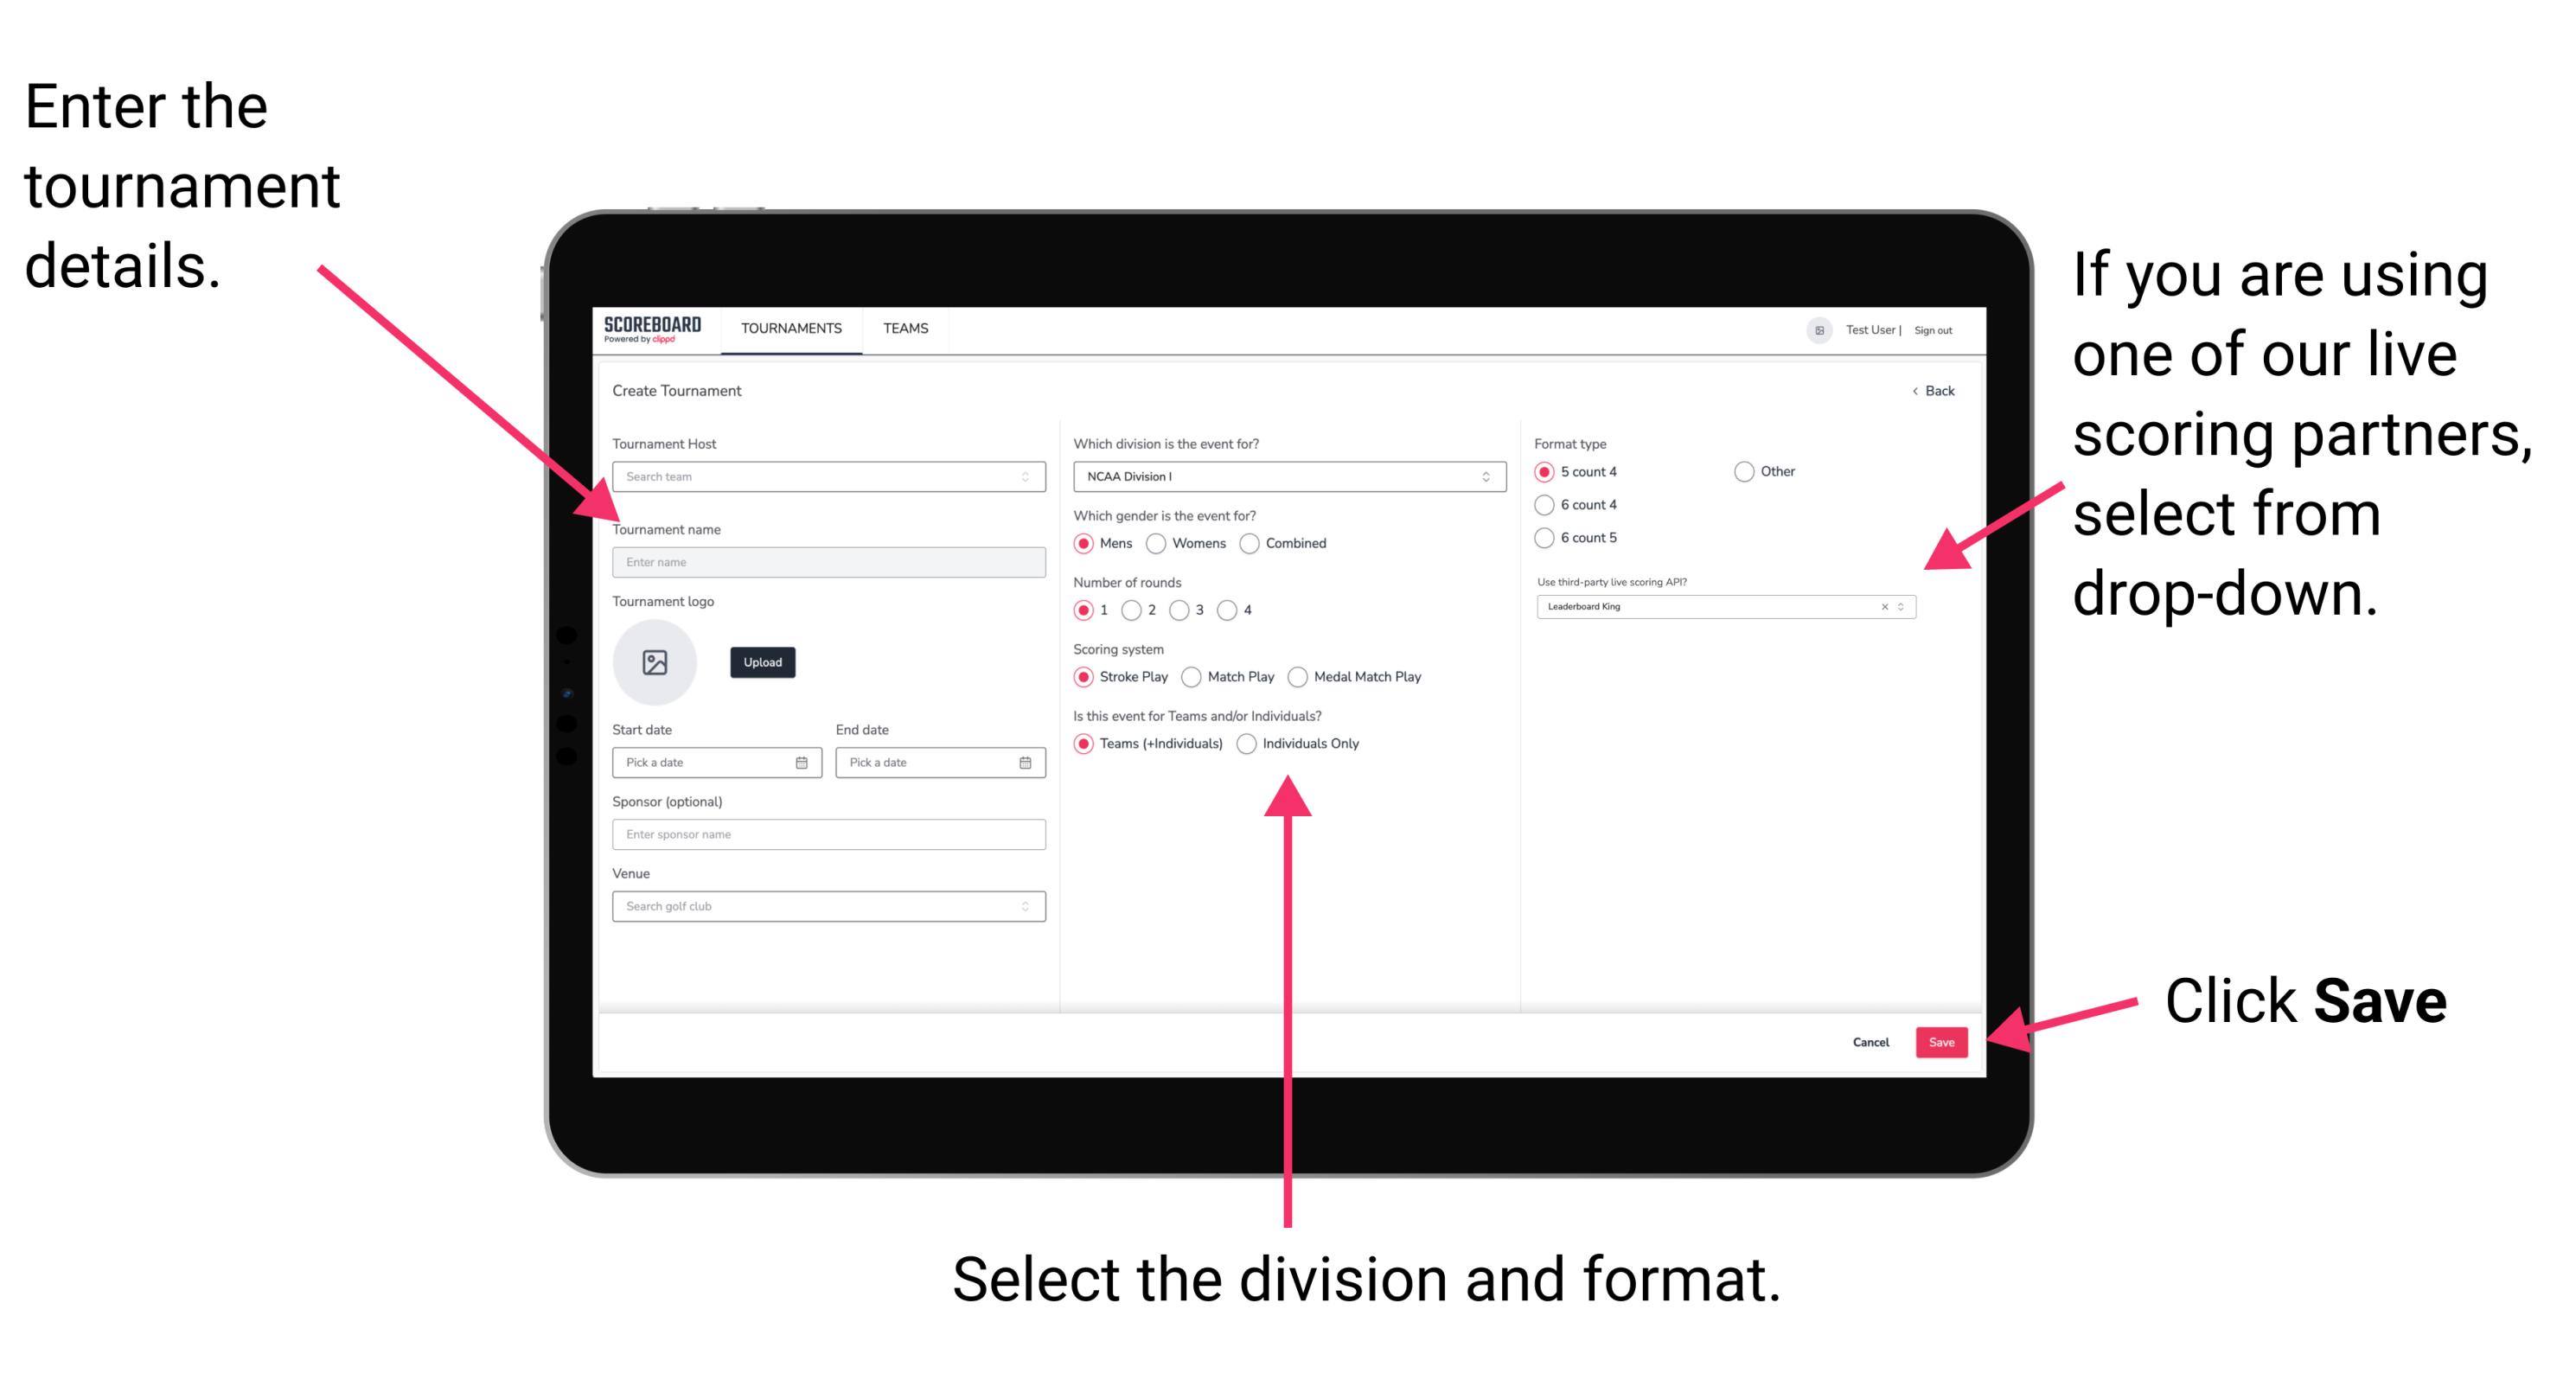This screenshot has height=1386, width=2576.
Task: Click the venue search dropdown icon
Action: (x=1024, y=904)
